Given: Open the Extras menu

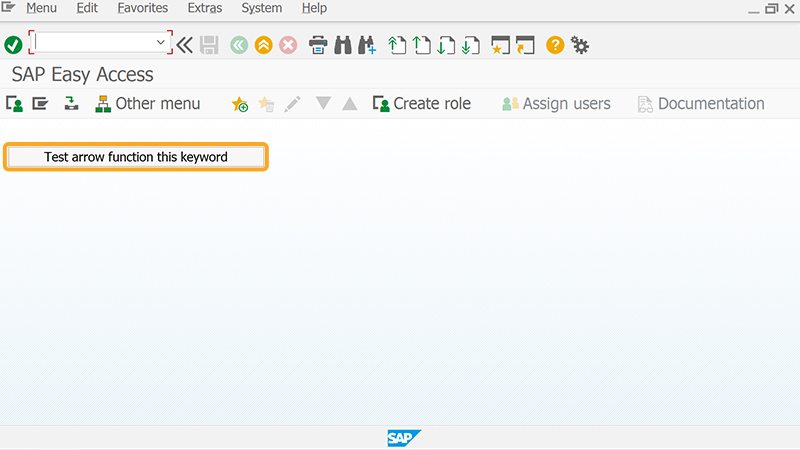Looking at the screenshot, I should click(x=205, y=8).
